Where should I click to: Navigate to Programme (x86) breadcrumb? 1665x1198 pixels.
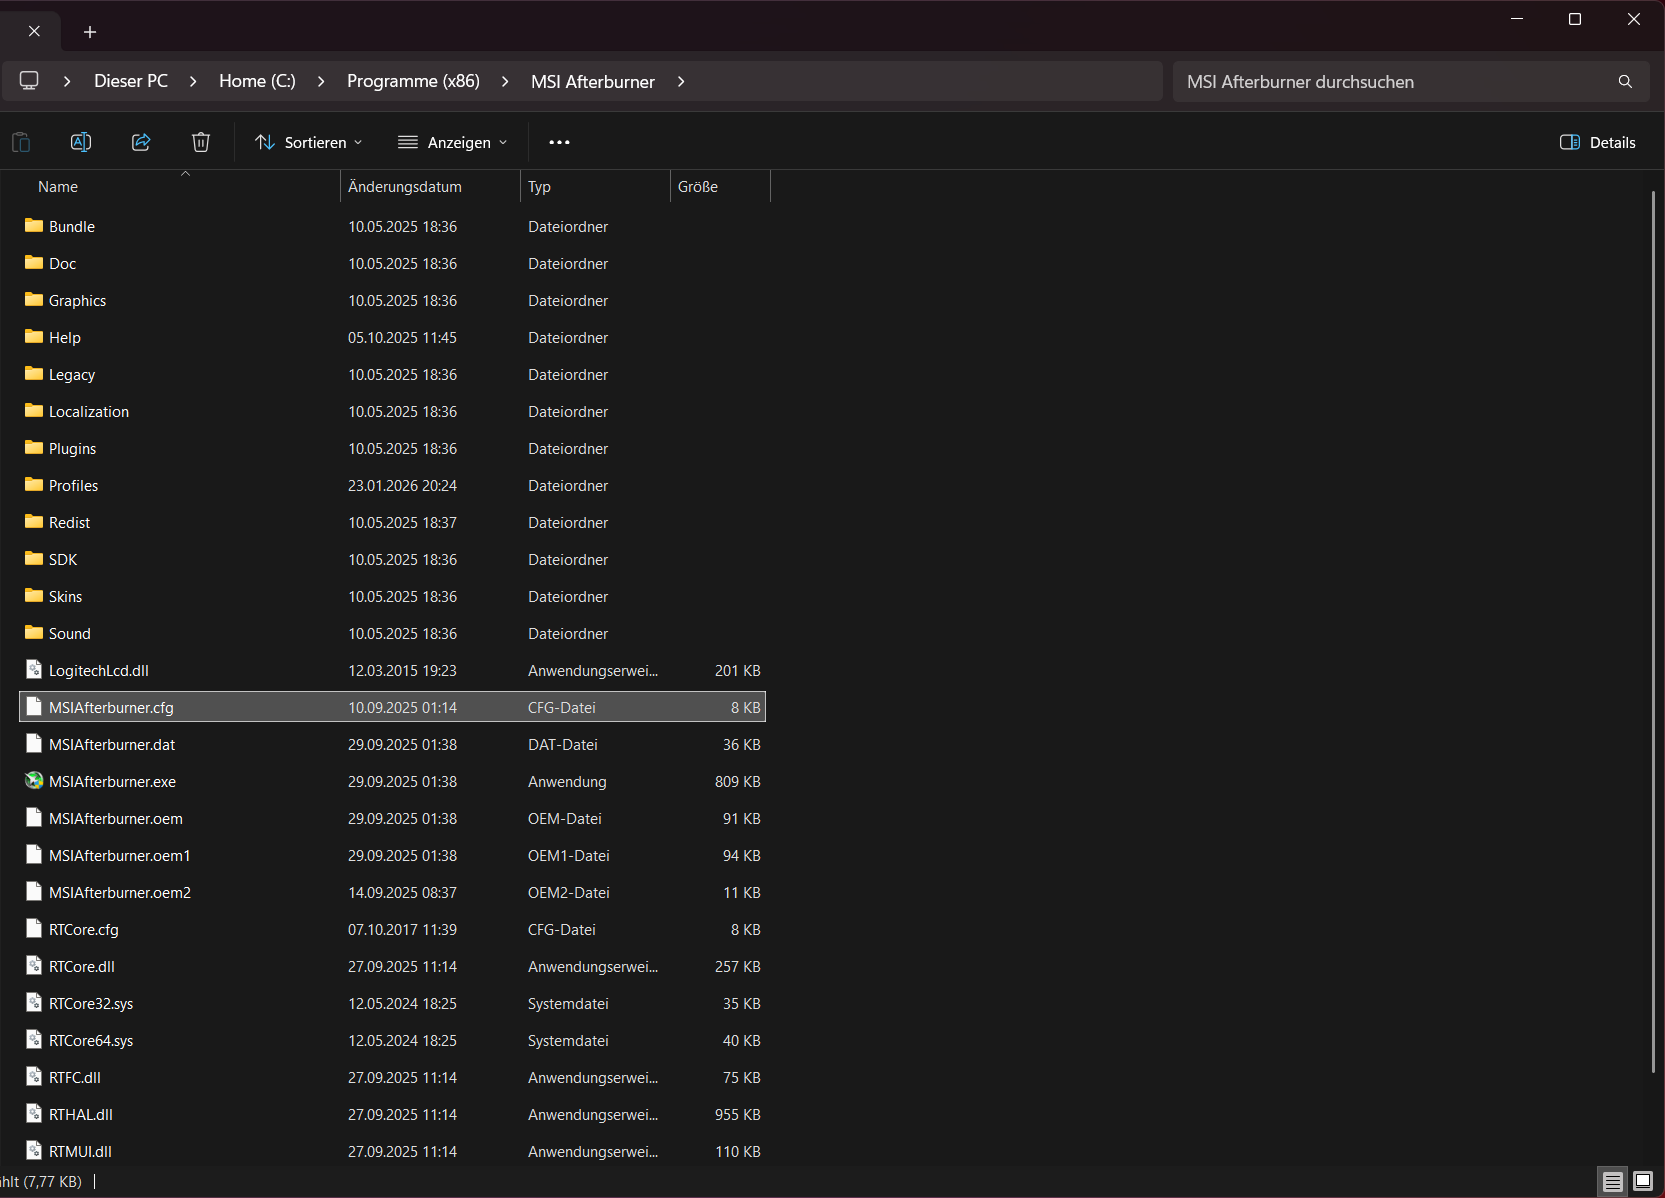click(x=413, y=81)
